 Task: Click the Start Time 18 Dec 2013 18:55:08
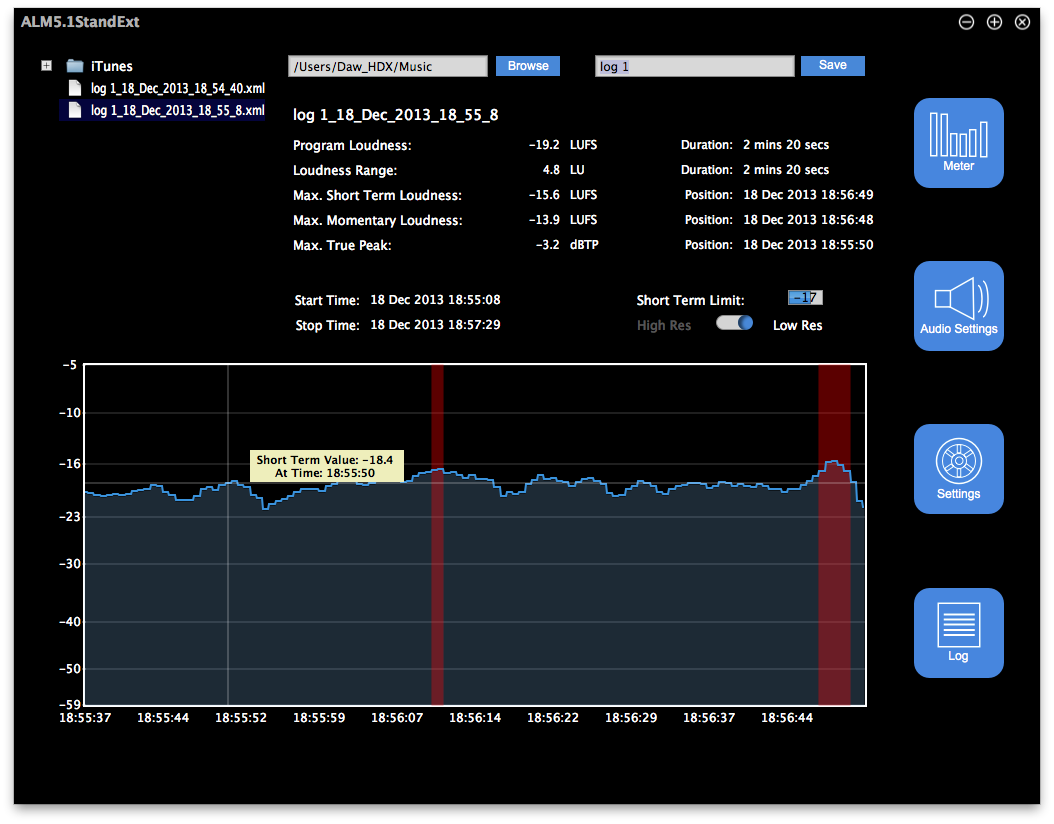(436, 300)
